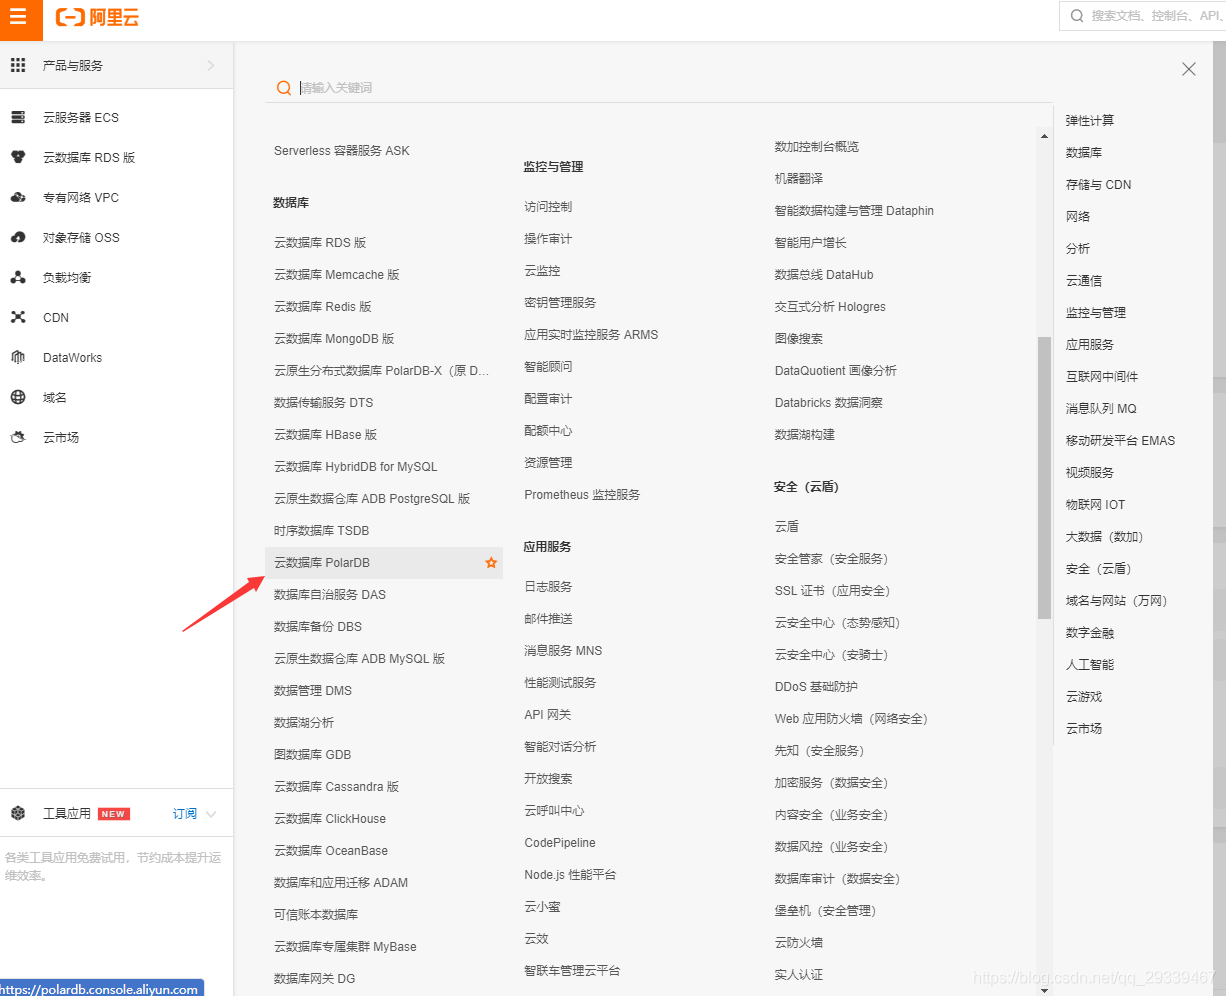Image resolution: width=1226 pixels, height=996 pixels.
Task: Click the CDN icon in sidebar
Action: coord(18,317)
